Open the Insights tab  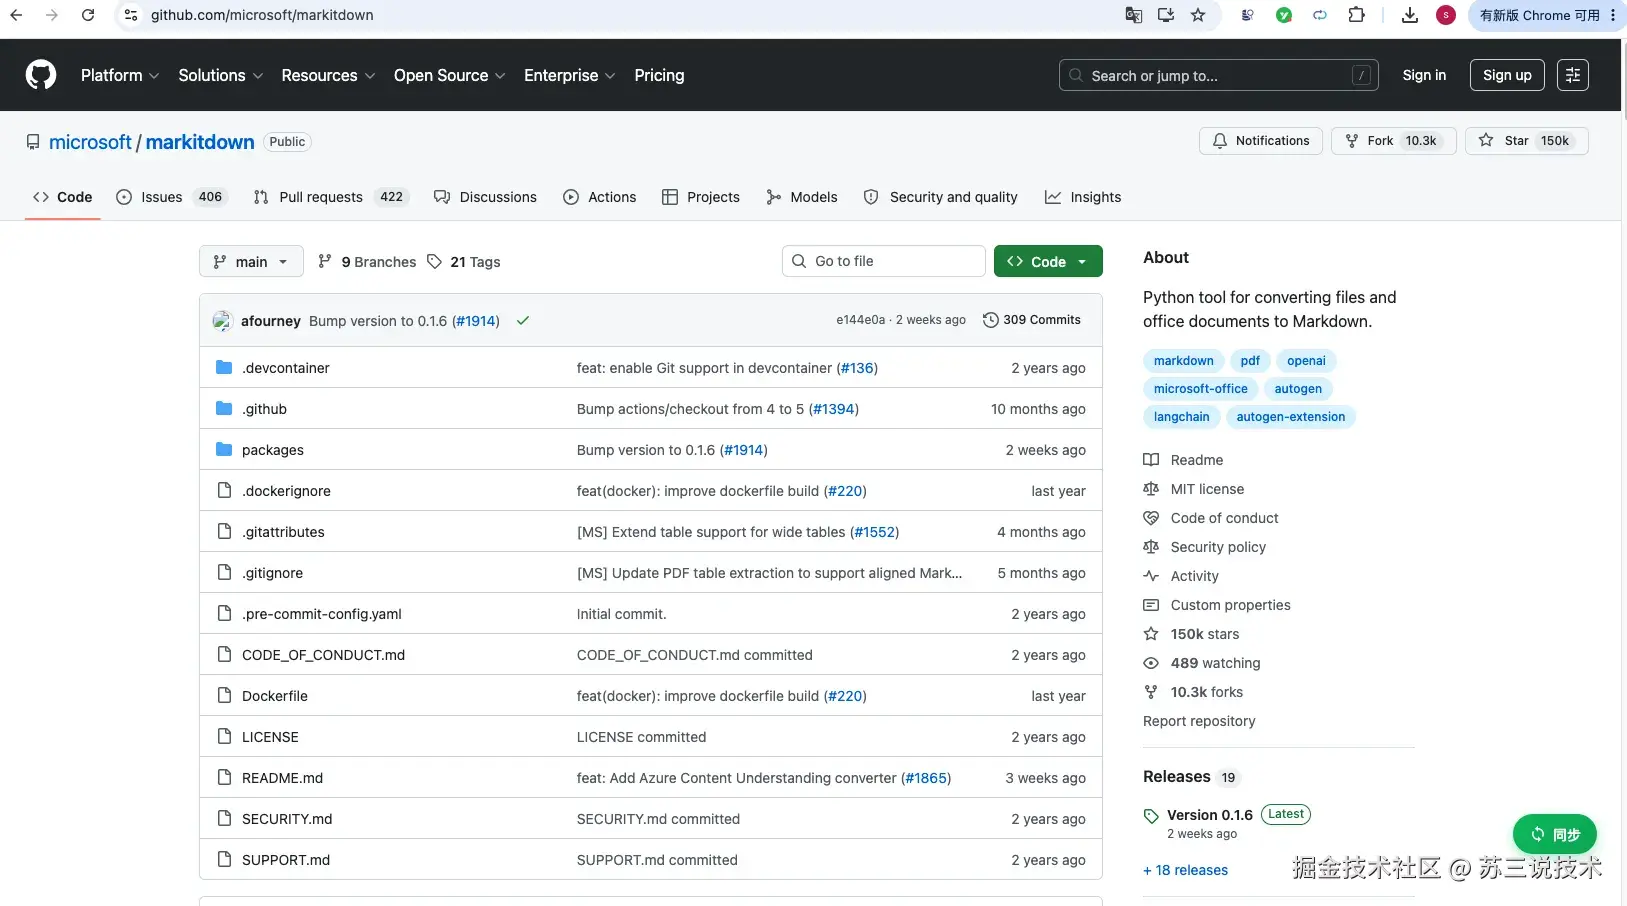click(x=1083, y=197)
